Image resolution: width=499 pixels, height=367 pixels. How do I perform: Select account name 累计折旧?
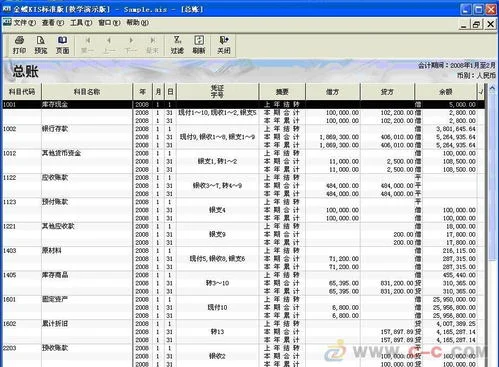(x=55, y=324)
